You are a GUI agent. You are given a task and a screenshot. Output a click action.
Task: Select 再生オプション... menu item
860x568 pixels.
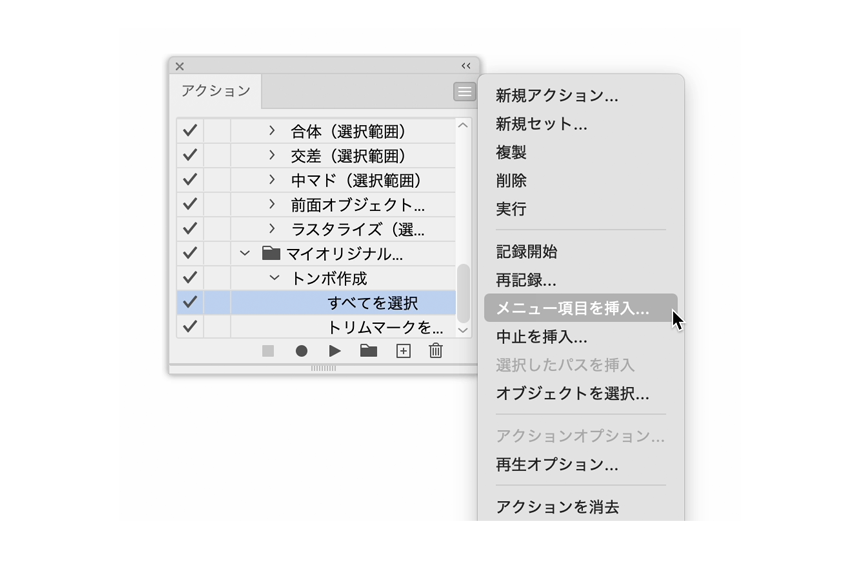pos(557,464)
